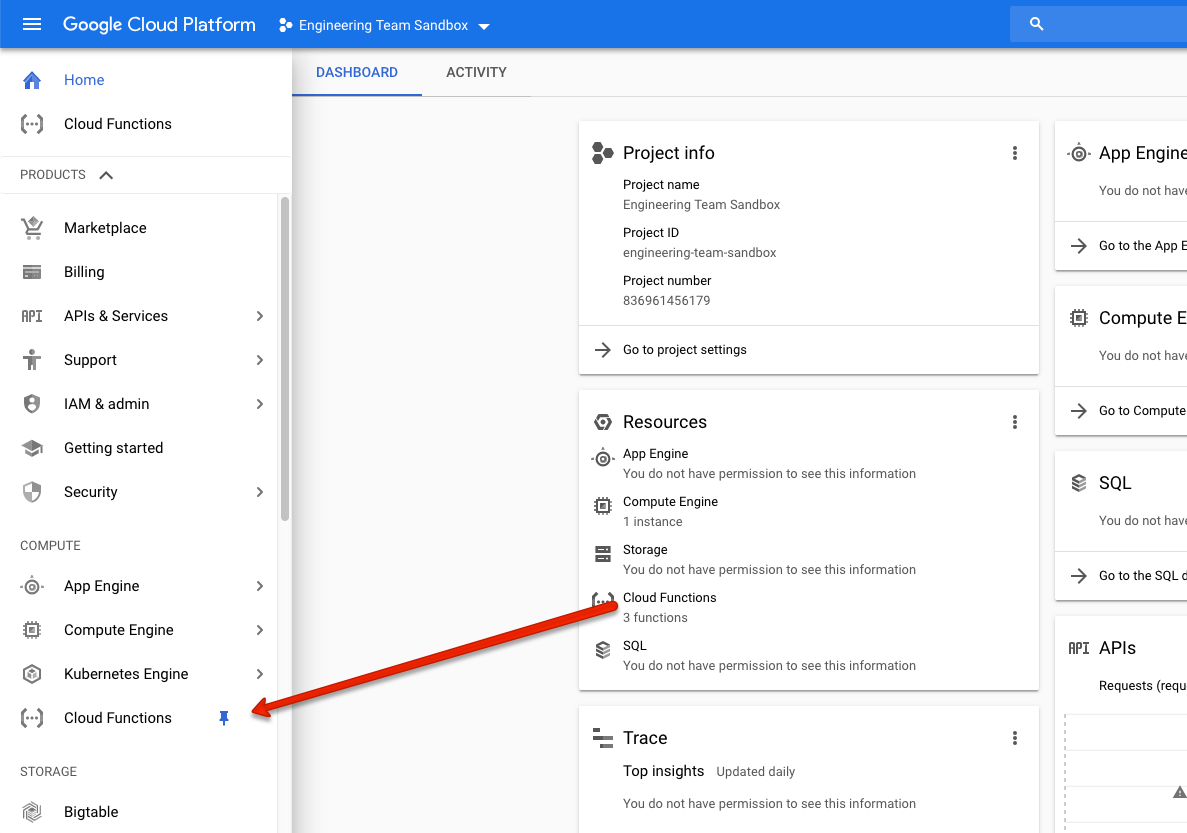Screen dimensions: 1187x833
Task: Click the Kubernetes Engine hexagon icon
Action: [x=32, y=674]
